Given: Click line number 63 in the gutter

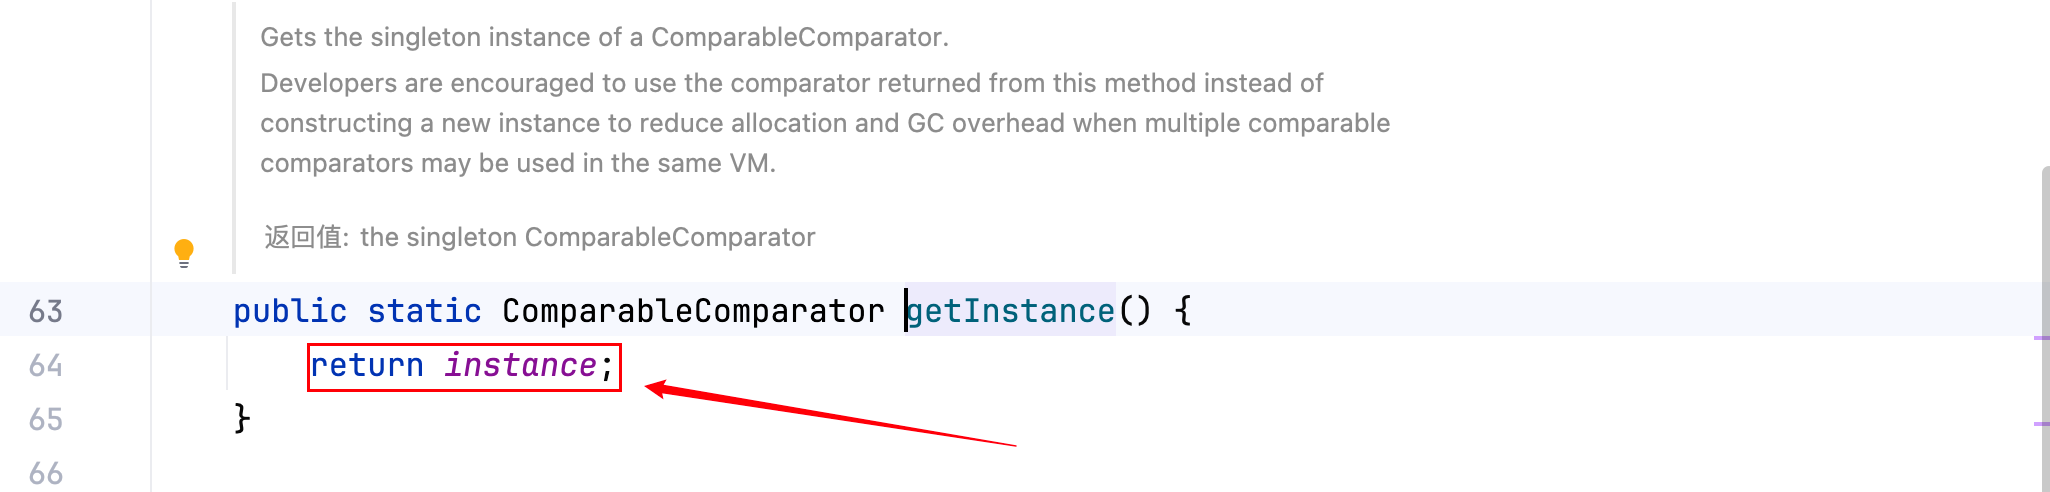Looking at the screenshot, I should tap(46, 312).
